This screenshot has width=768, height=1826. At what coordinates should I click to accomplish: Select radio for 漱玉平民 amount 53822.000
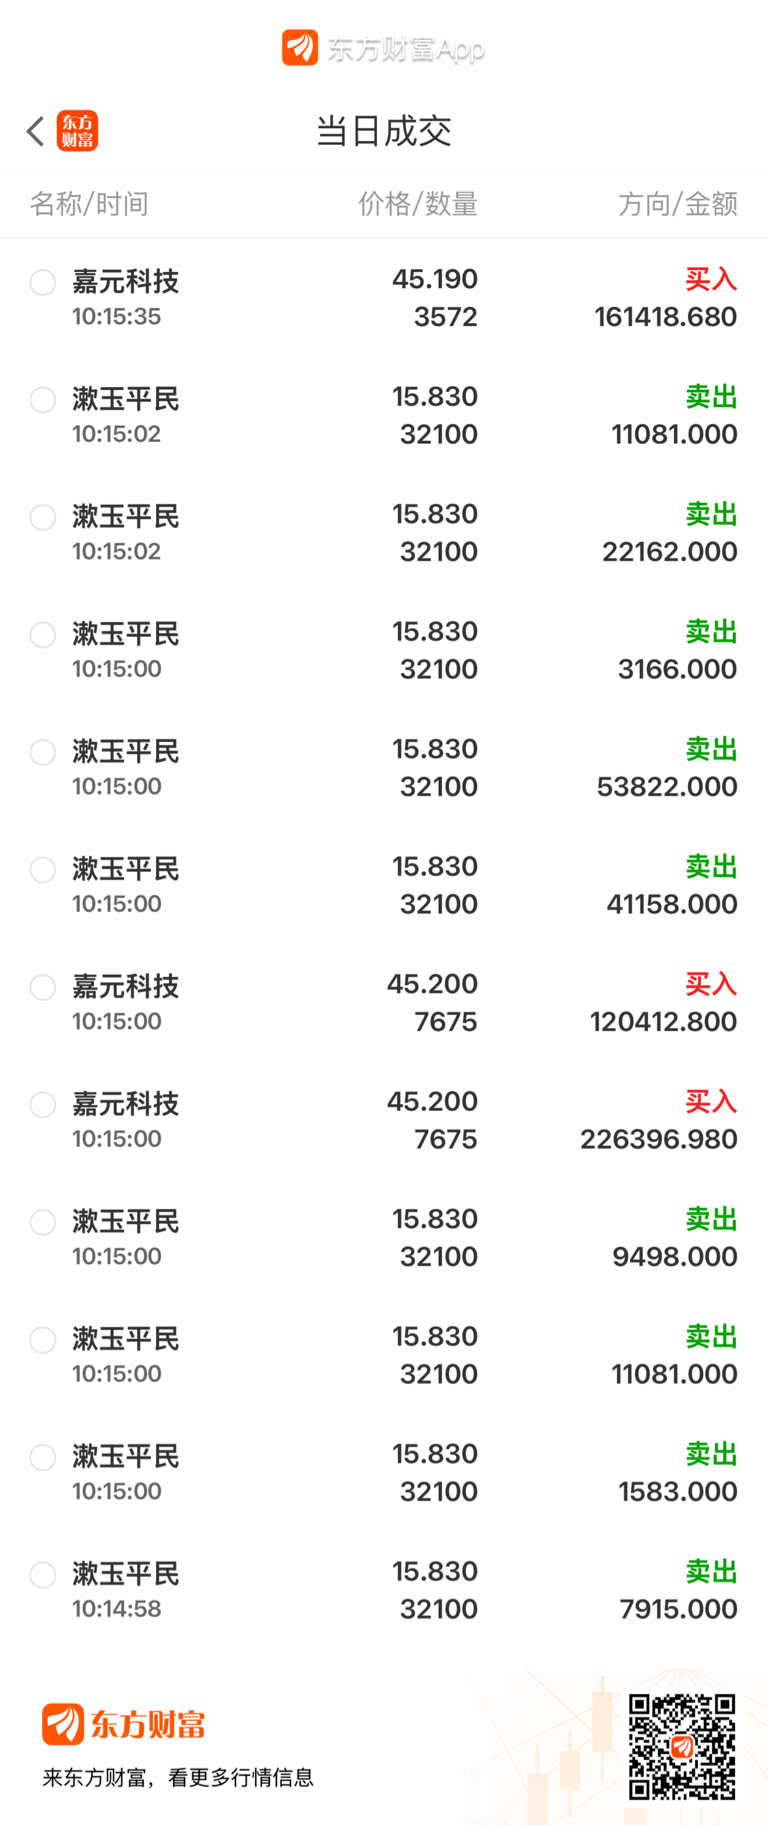click(43, 753)
